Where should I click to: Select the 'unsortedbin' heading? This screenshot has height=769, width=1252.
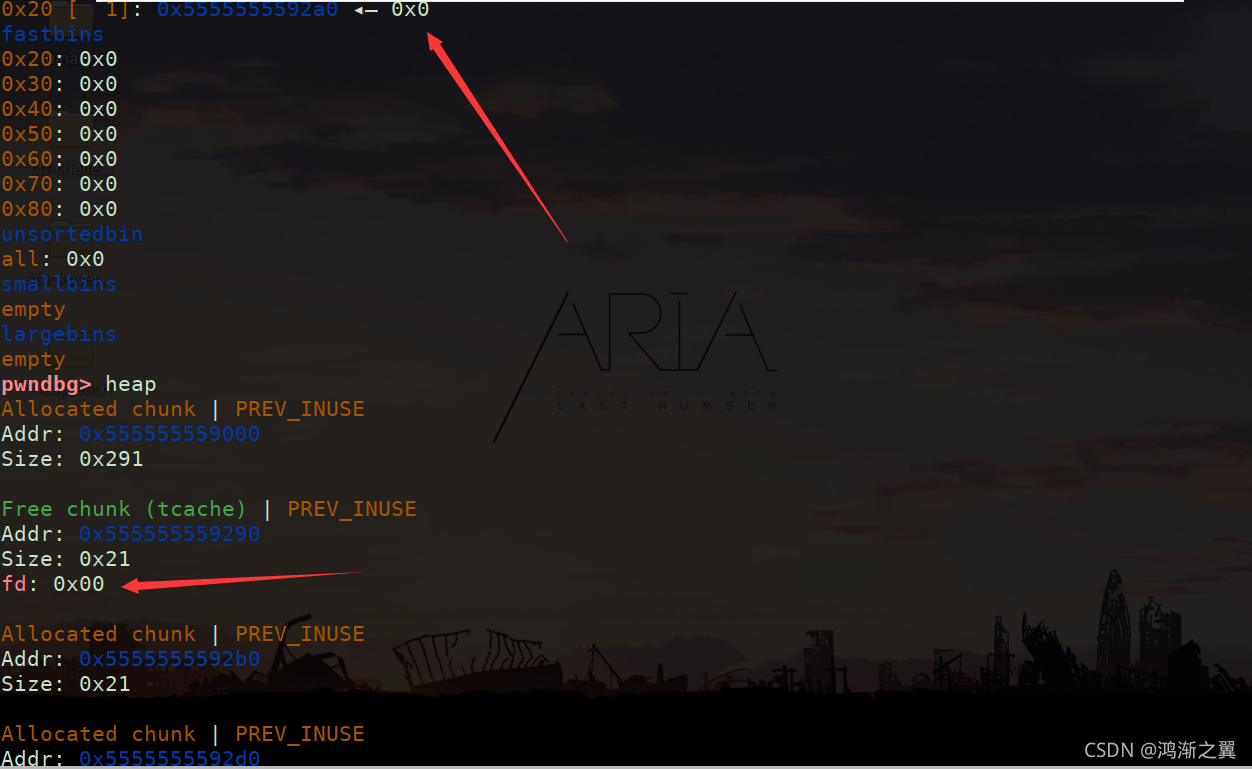coord(72,234)
